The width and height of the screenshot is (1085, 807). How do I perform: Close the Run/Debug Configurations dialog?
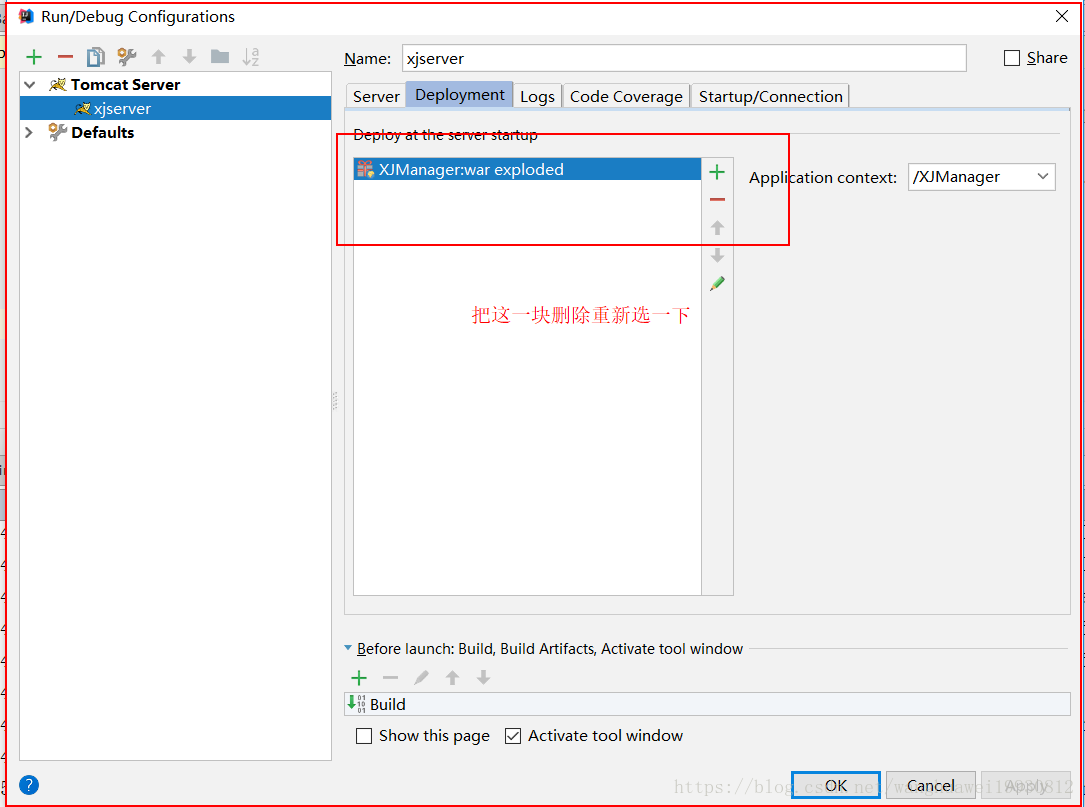pyautogui.click(x=1062, y=16)
